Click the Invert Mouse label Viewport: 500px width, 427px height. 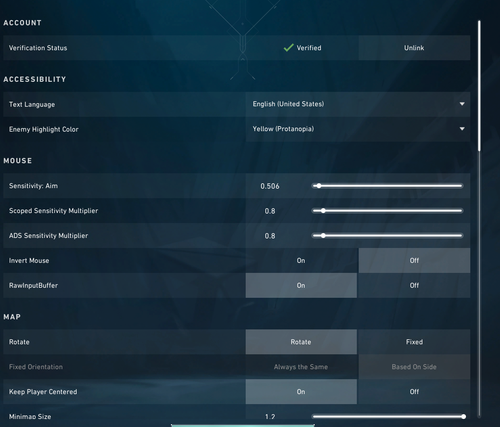pyautogui.click(x=29, y=261)
